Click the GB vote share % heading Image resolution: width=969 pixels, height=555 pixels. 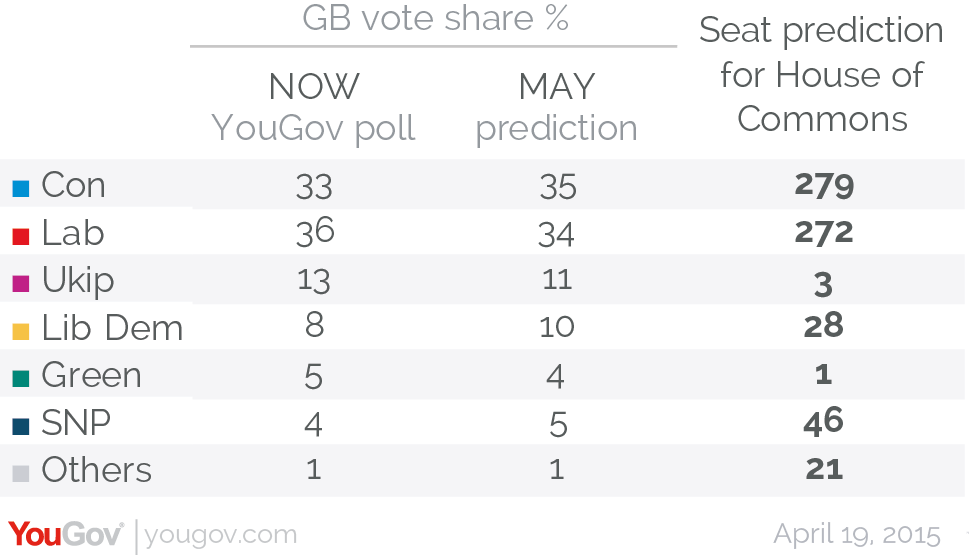pyautogui.click(x=435, y=18)
